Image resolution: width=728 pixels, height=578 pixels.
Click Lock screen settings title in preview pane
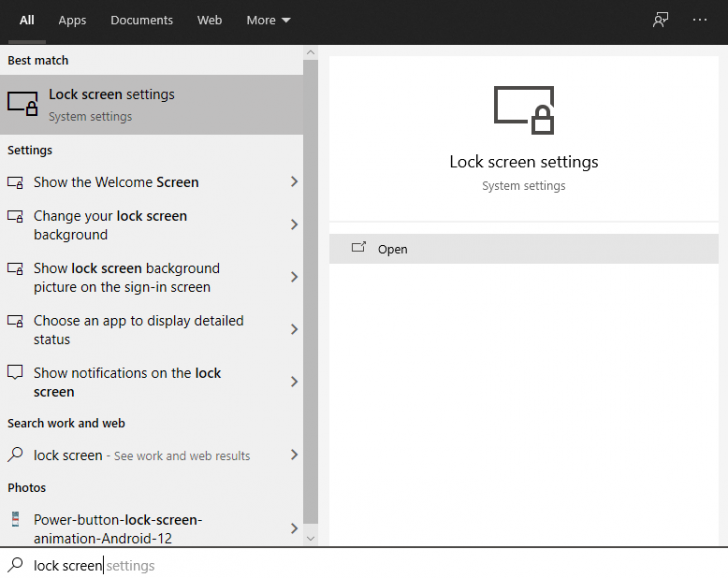[524, 162]
